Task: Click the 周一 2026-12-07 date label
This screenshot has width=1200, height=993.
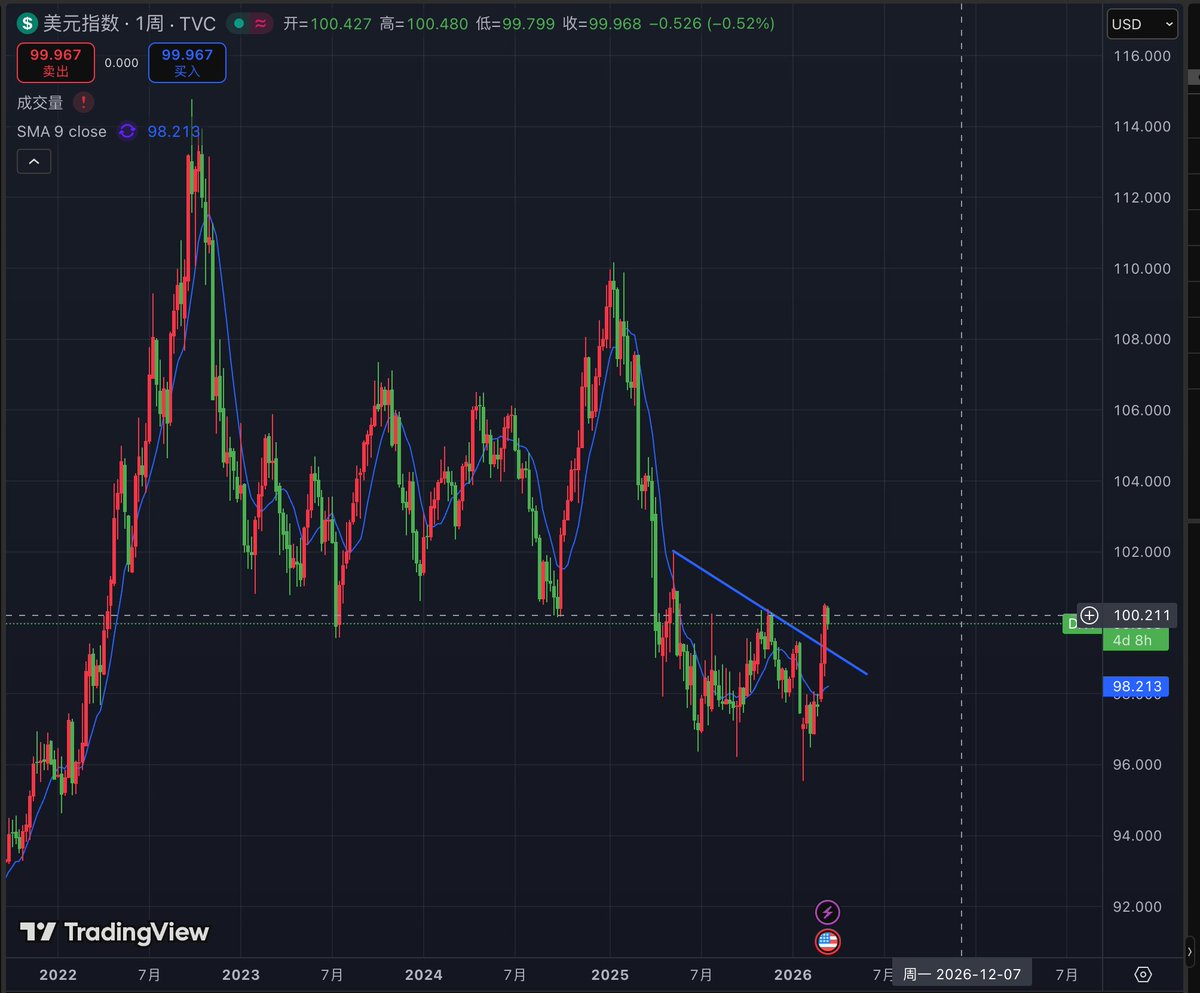Action: point(961,974)
